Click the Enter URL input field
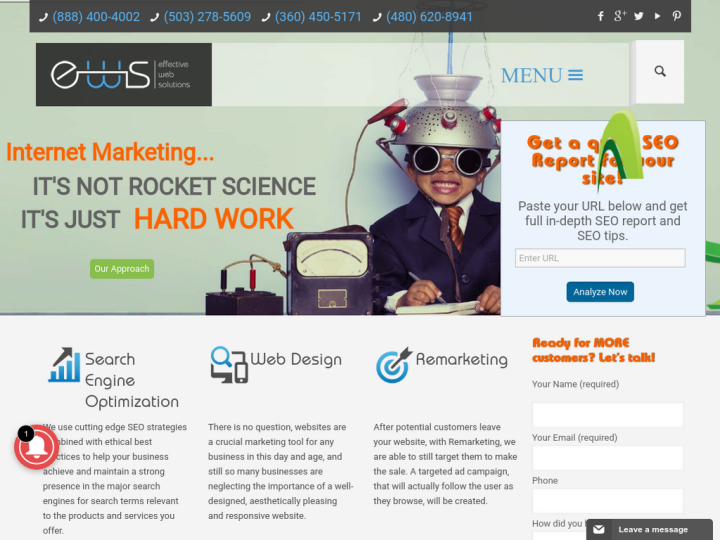 point(600,258)
